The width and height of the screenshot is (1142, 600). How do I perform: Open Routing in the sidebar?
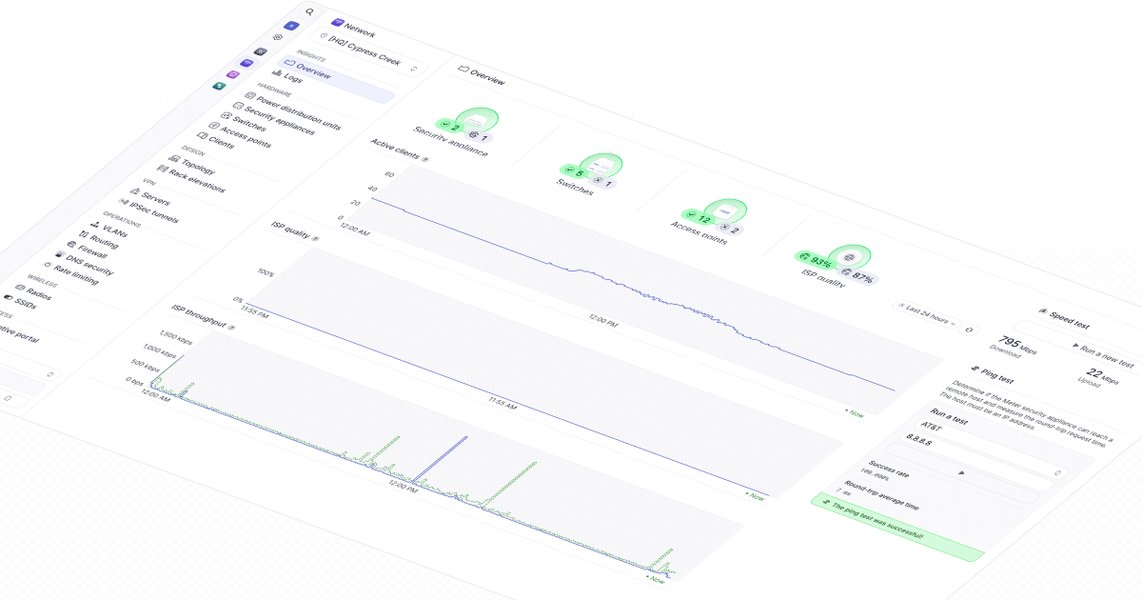pos(98,240)
